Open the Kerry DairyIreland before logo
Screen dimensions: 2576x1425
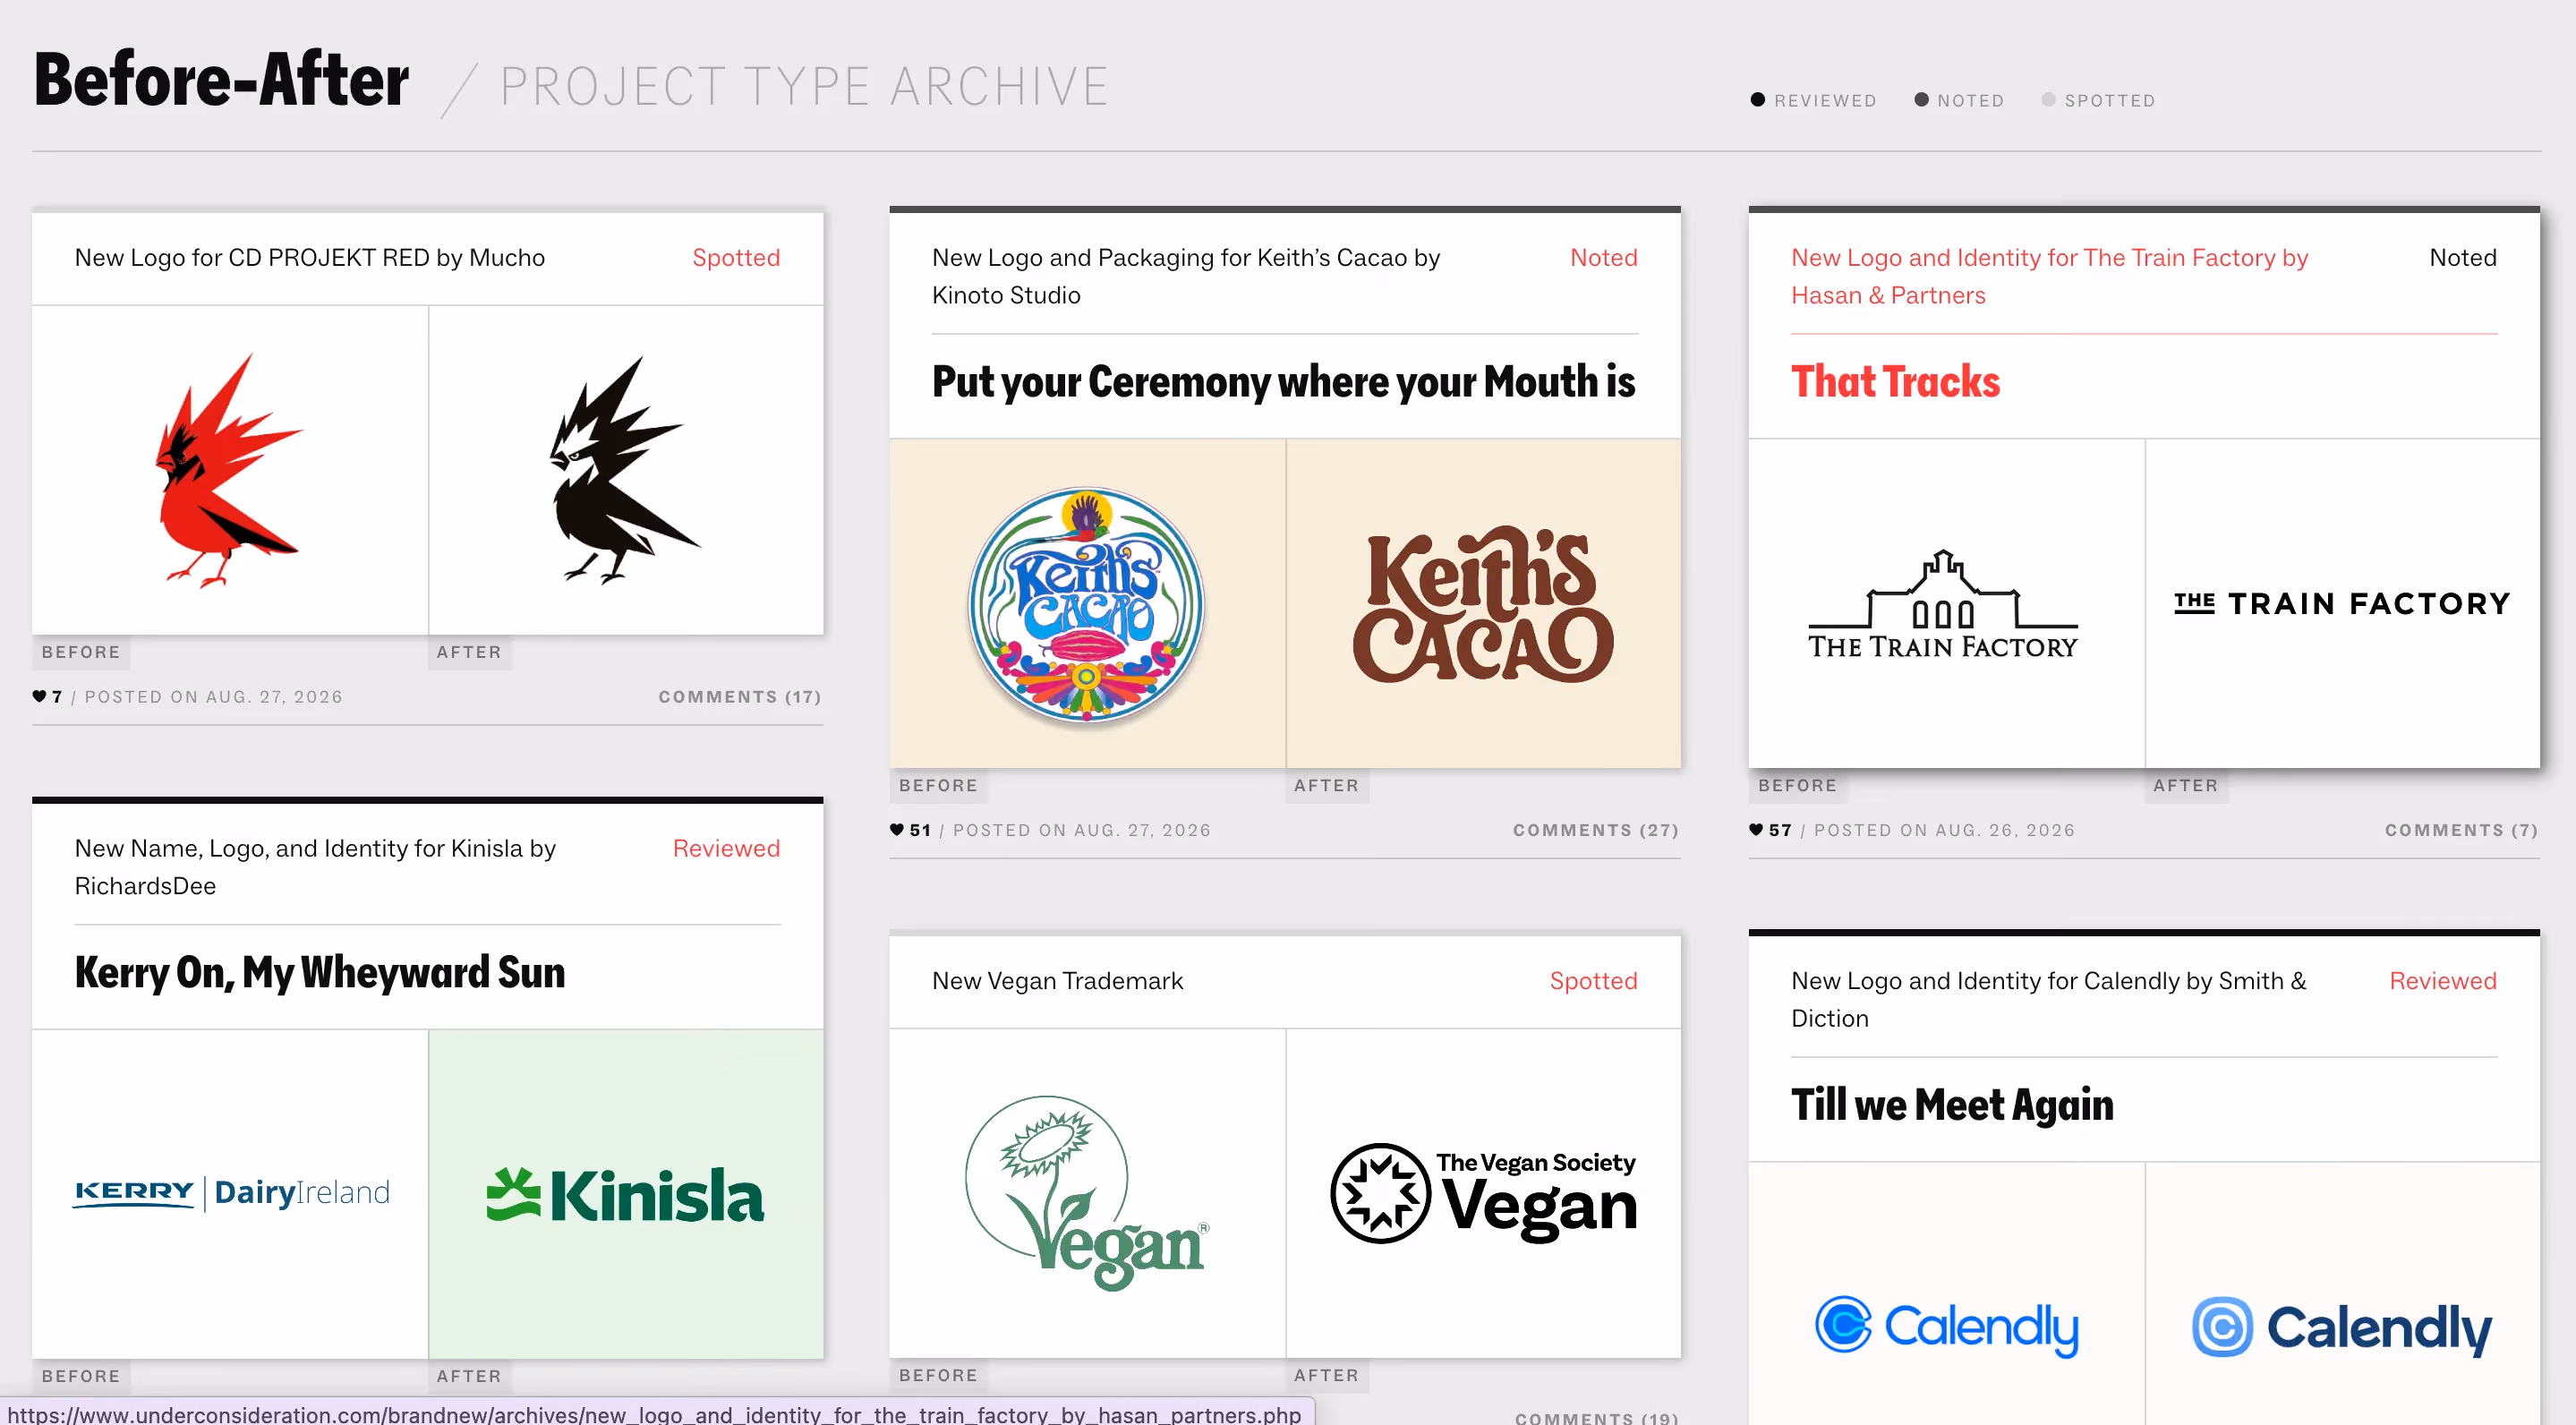coord(230,1193)
